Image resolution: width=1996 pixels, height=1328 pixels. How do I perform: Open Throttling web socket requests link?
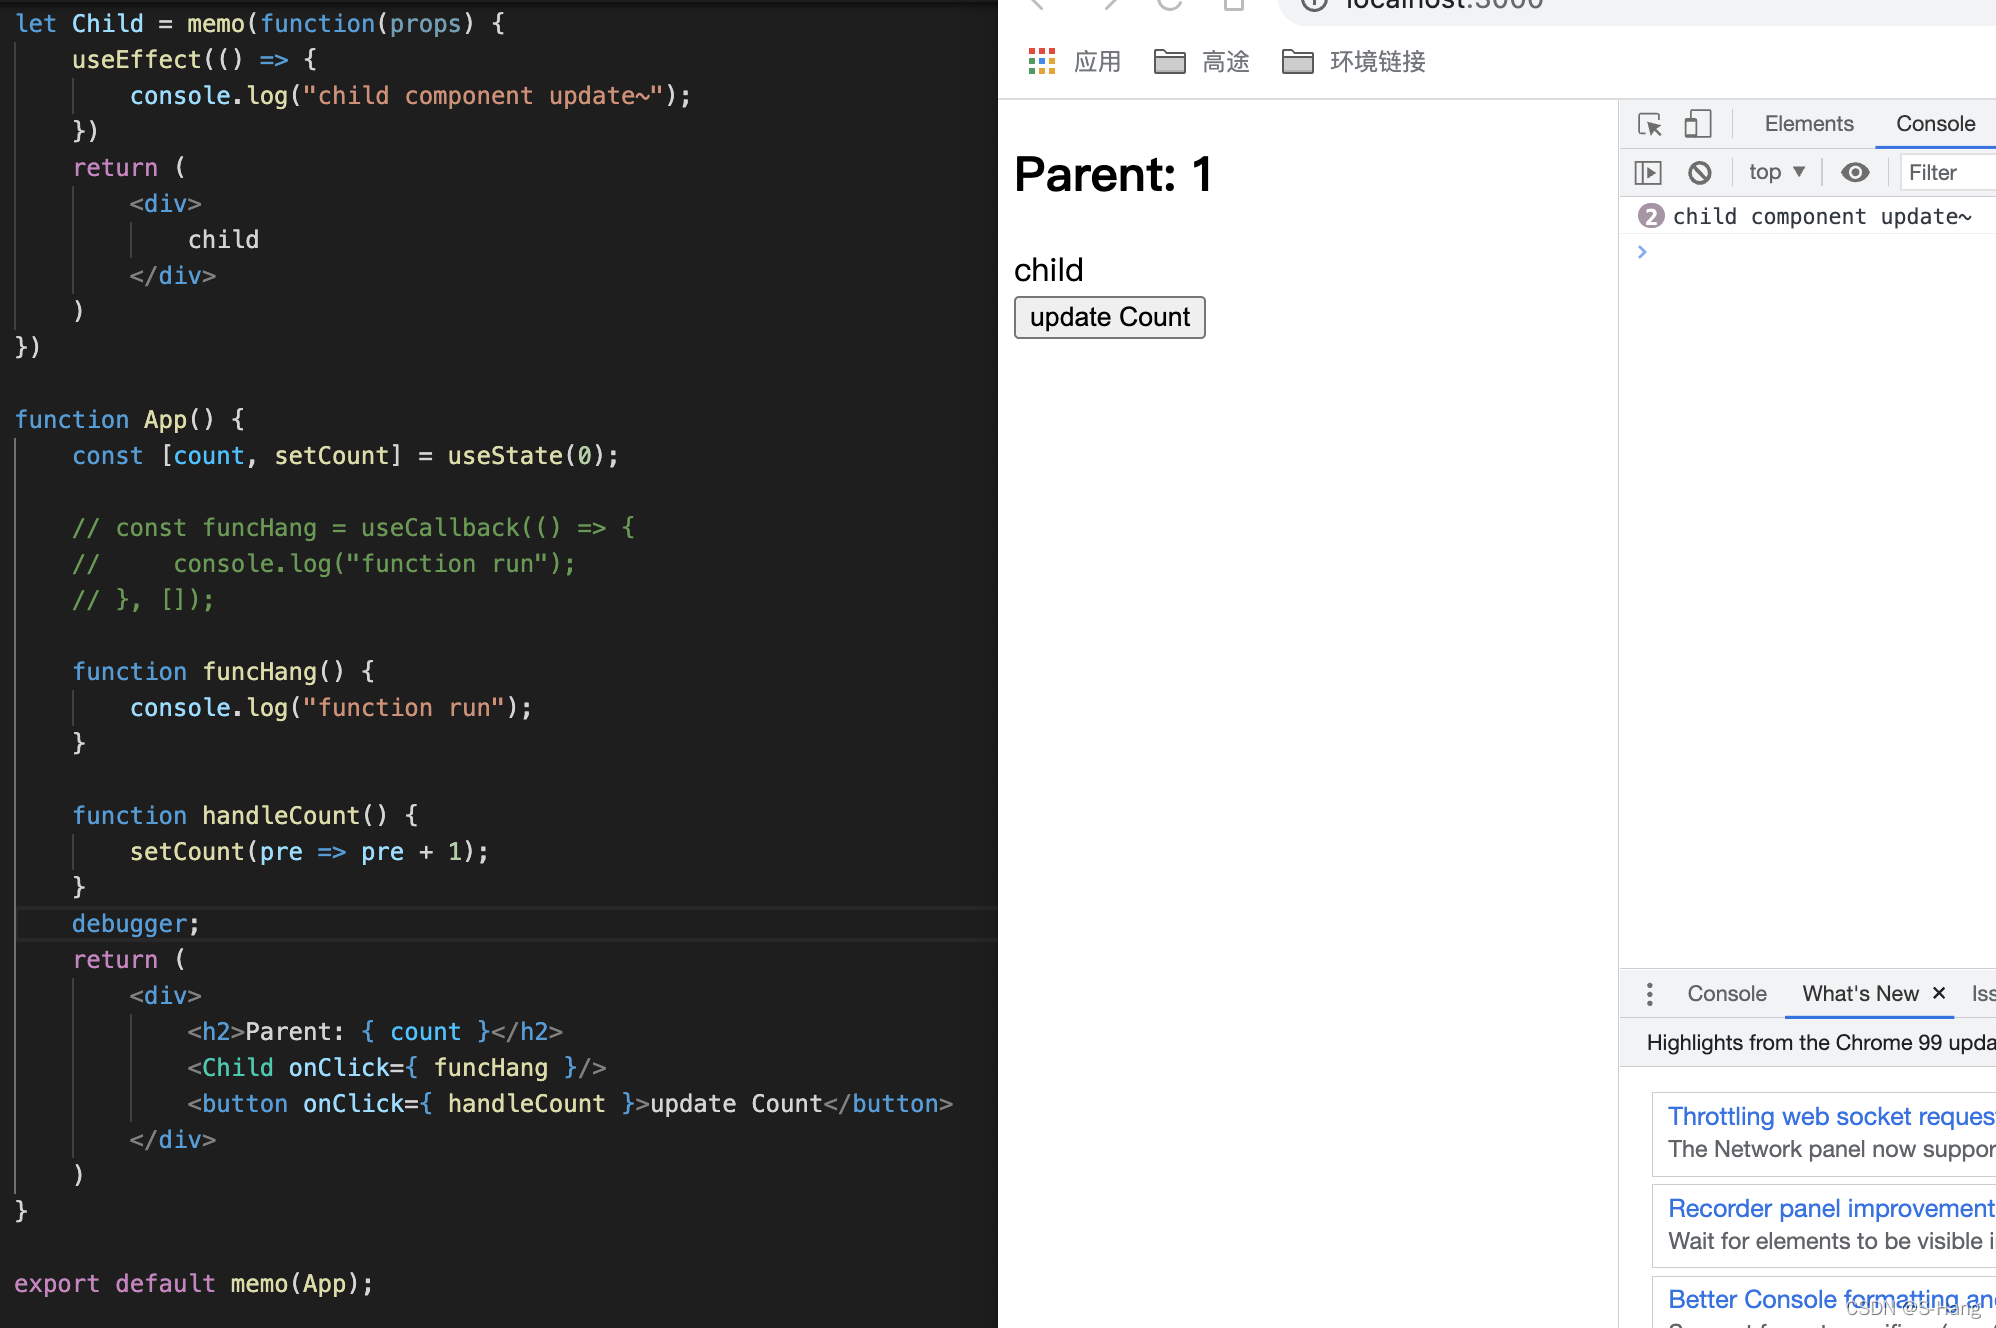pos(1832,1116)
